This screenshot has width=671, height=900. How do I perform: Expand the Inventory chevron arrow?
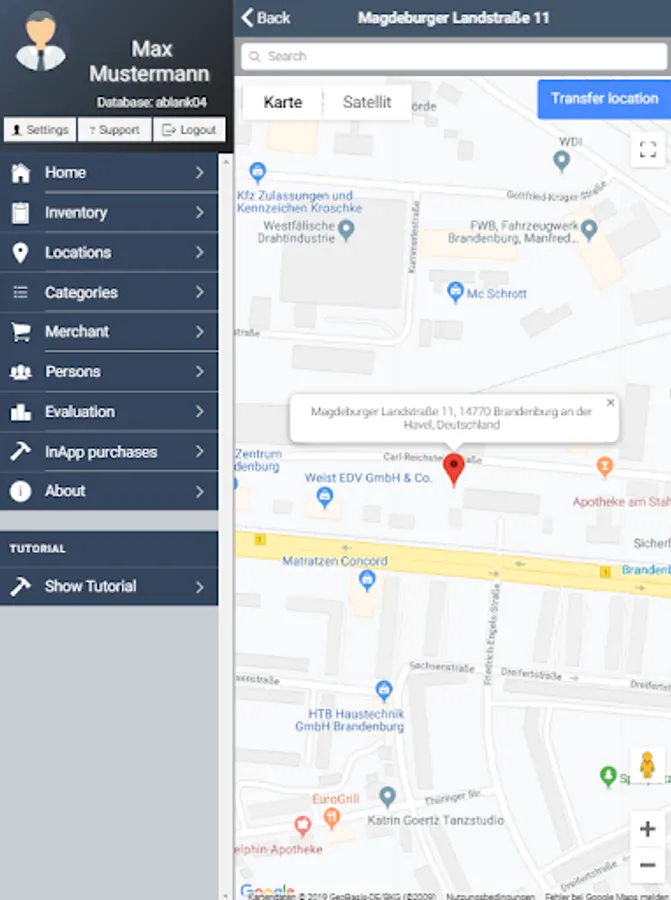200,212
